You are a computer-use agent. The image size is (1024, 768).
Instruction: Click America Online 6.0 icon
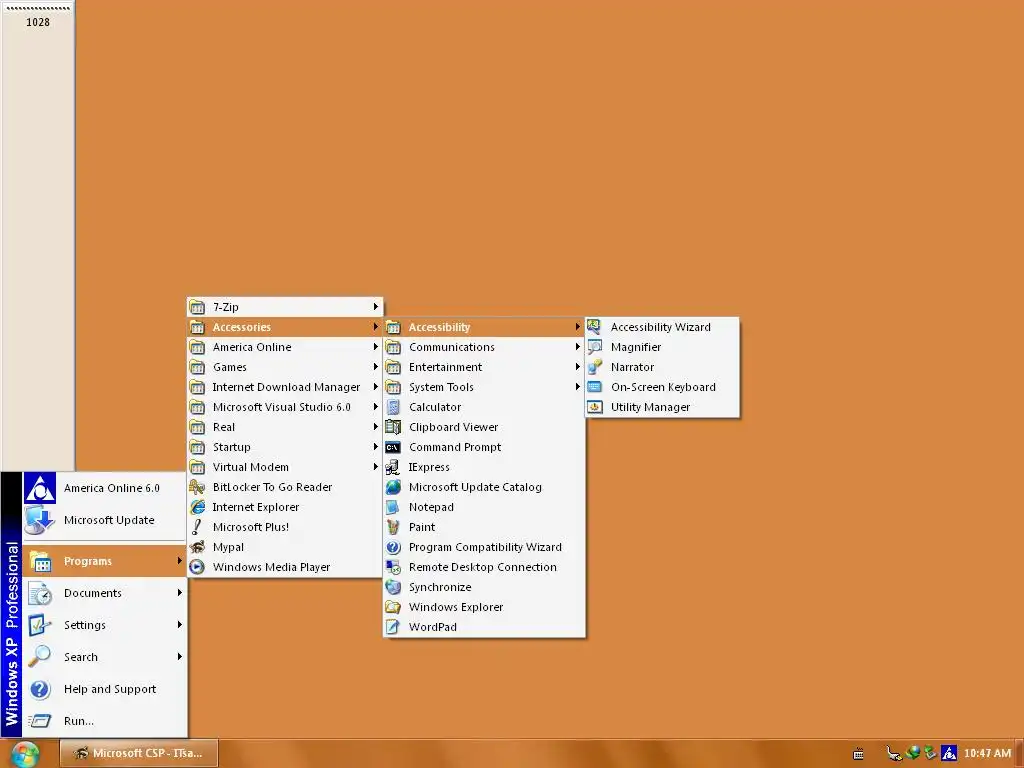click(40, 488)
